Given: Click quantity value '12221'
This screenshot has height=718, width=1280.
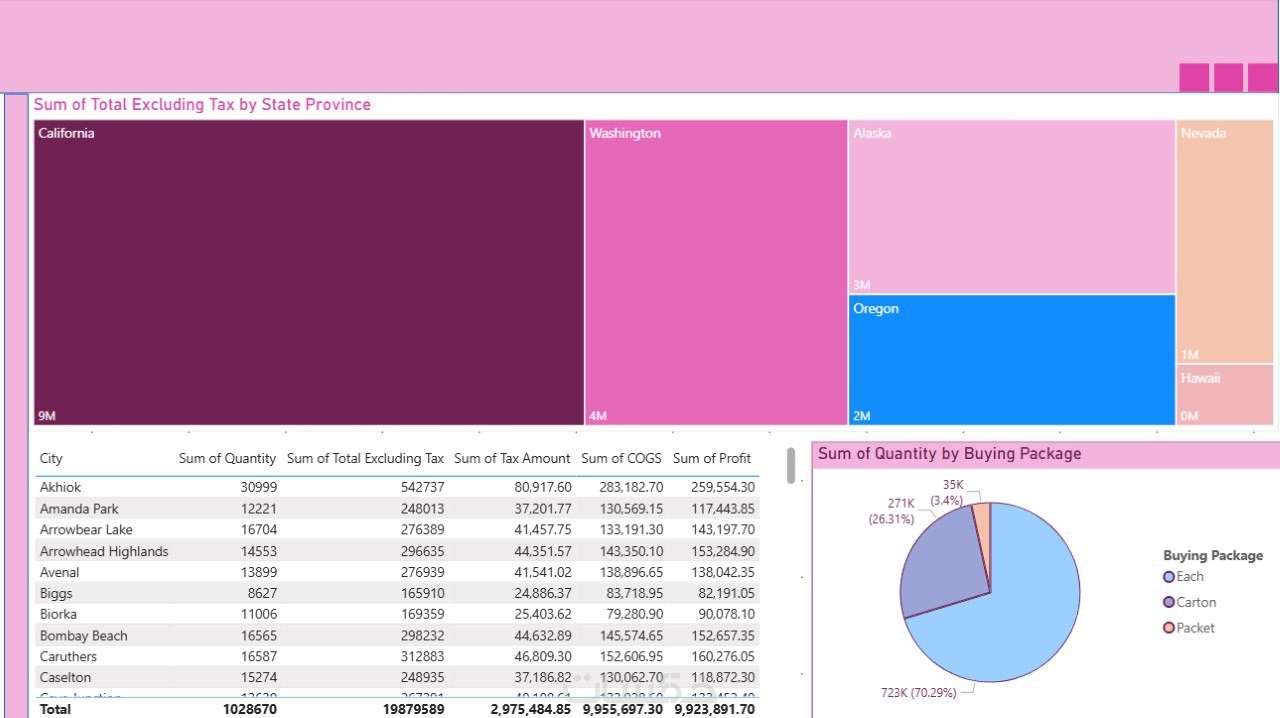Looking at the screenshot, I should pyautogui.click(x=257, y=509).
